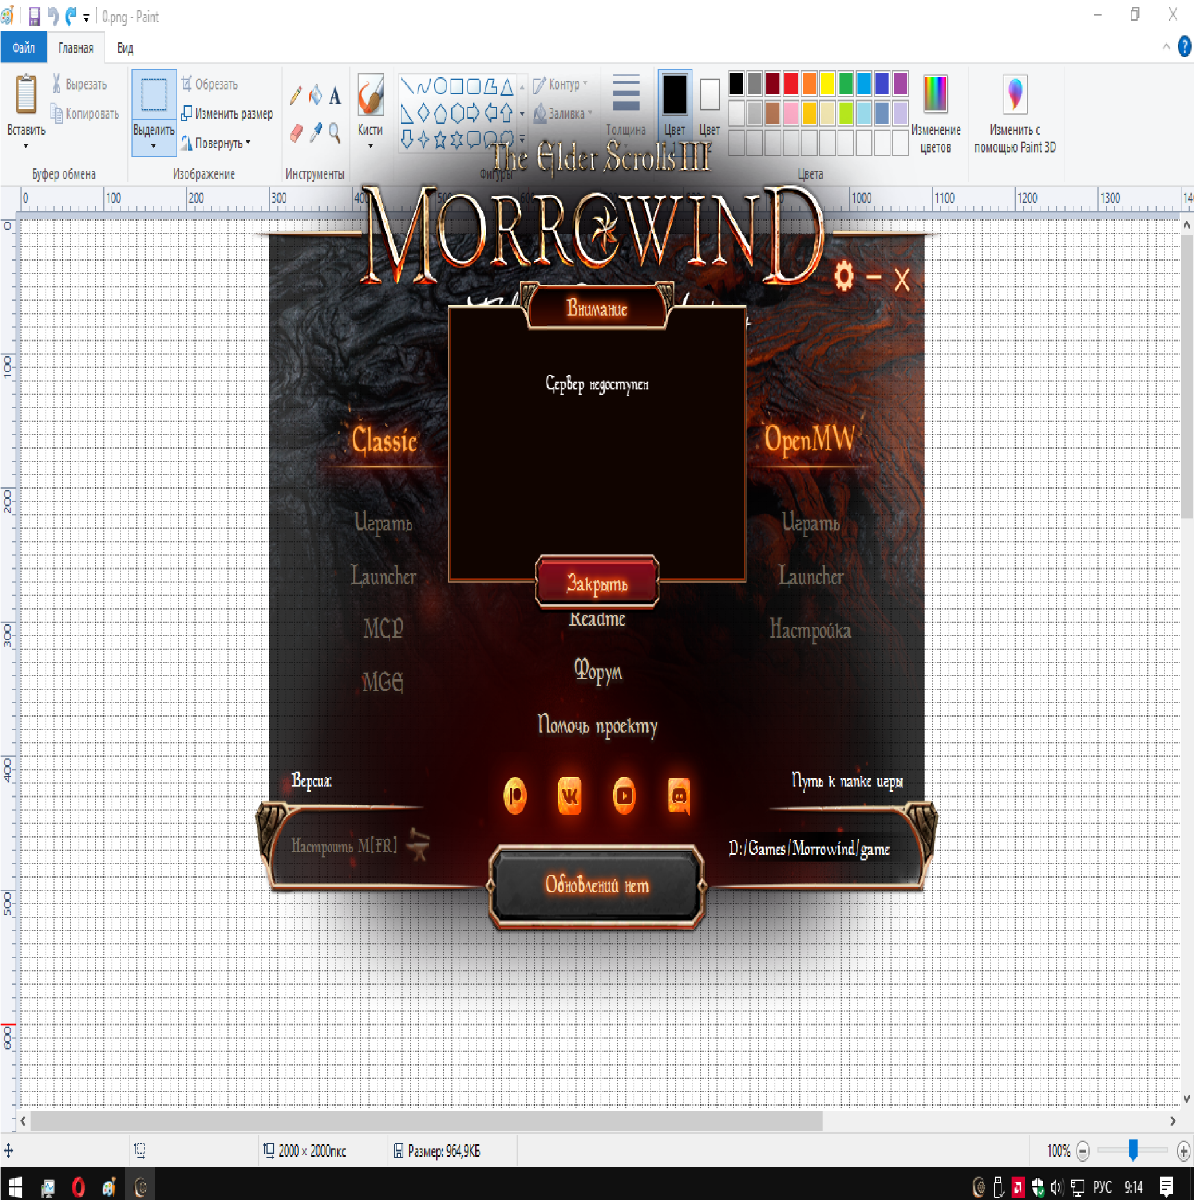This screenshot has height=1200, width=1200.
Task: Click Обрезать crop tool in Paint
Action: coord(209,84)
